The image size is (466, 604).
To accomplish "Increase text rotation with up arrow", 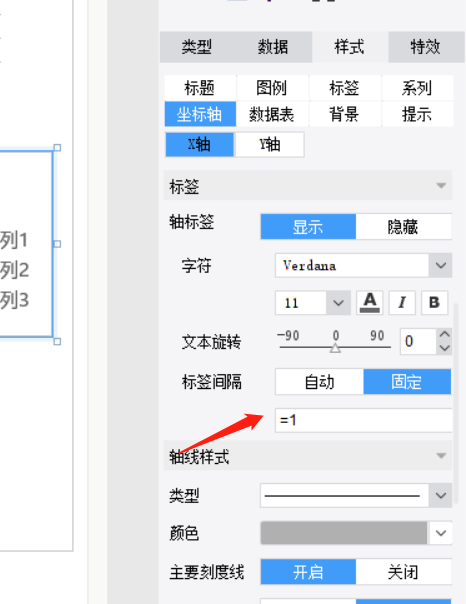I will point(444,334).
